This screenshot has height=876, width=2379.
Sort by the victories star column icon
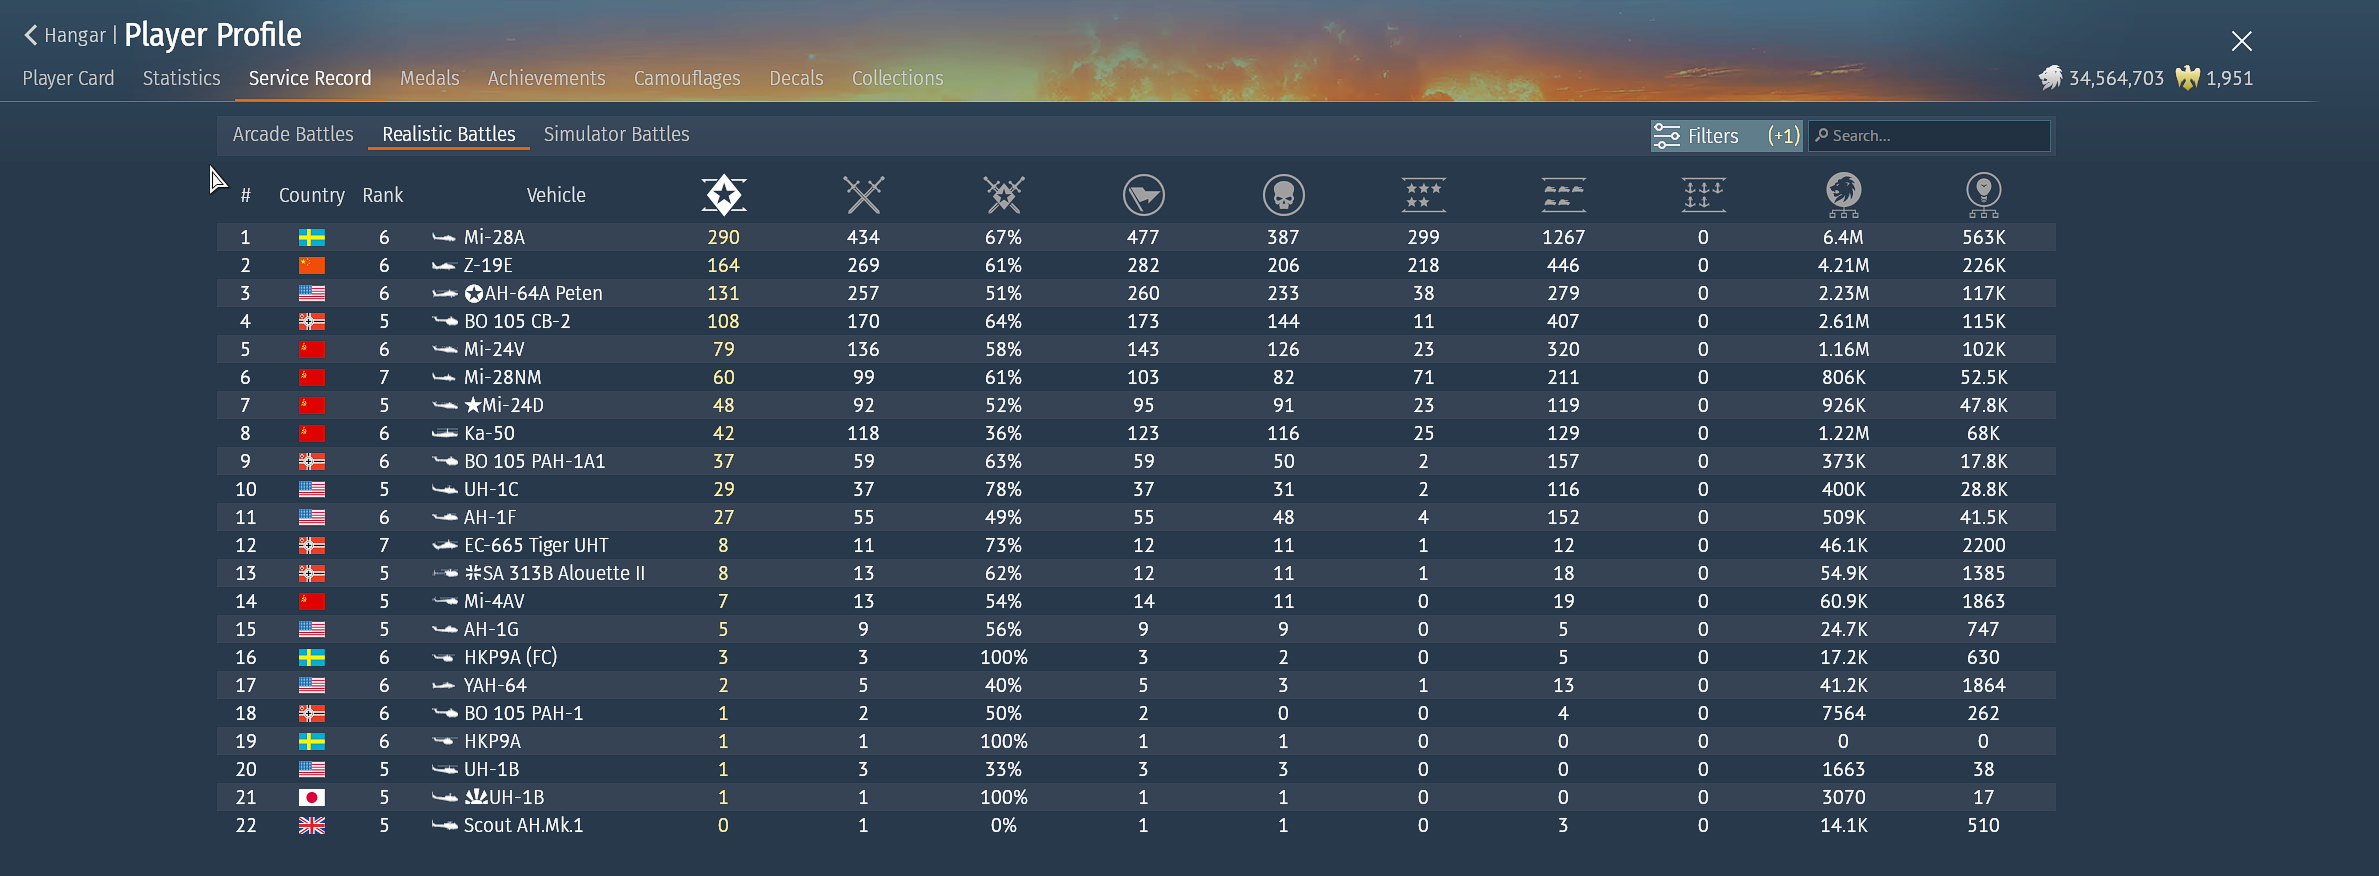[x=723, y=195]
